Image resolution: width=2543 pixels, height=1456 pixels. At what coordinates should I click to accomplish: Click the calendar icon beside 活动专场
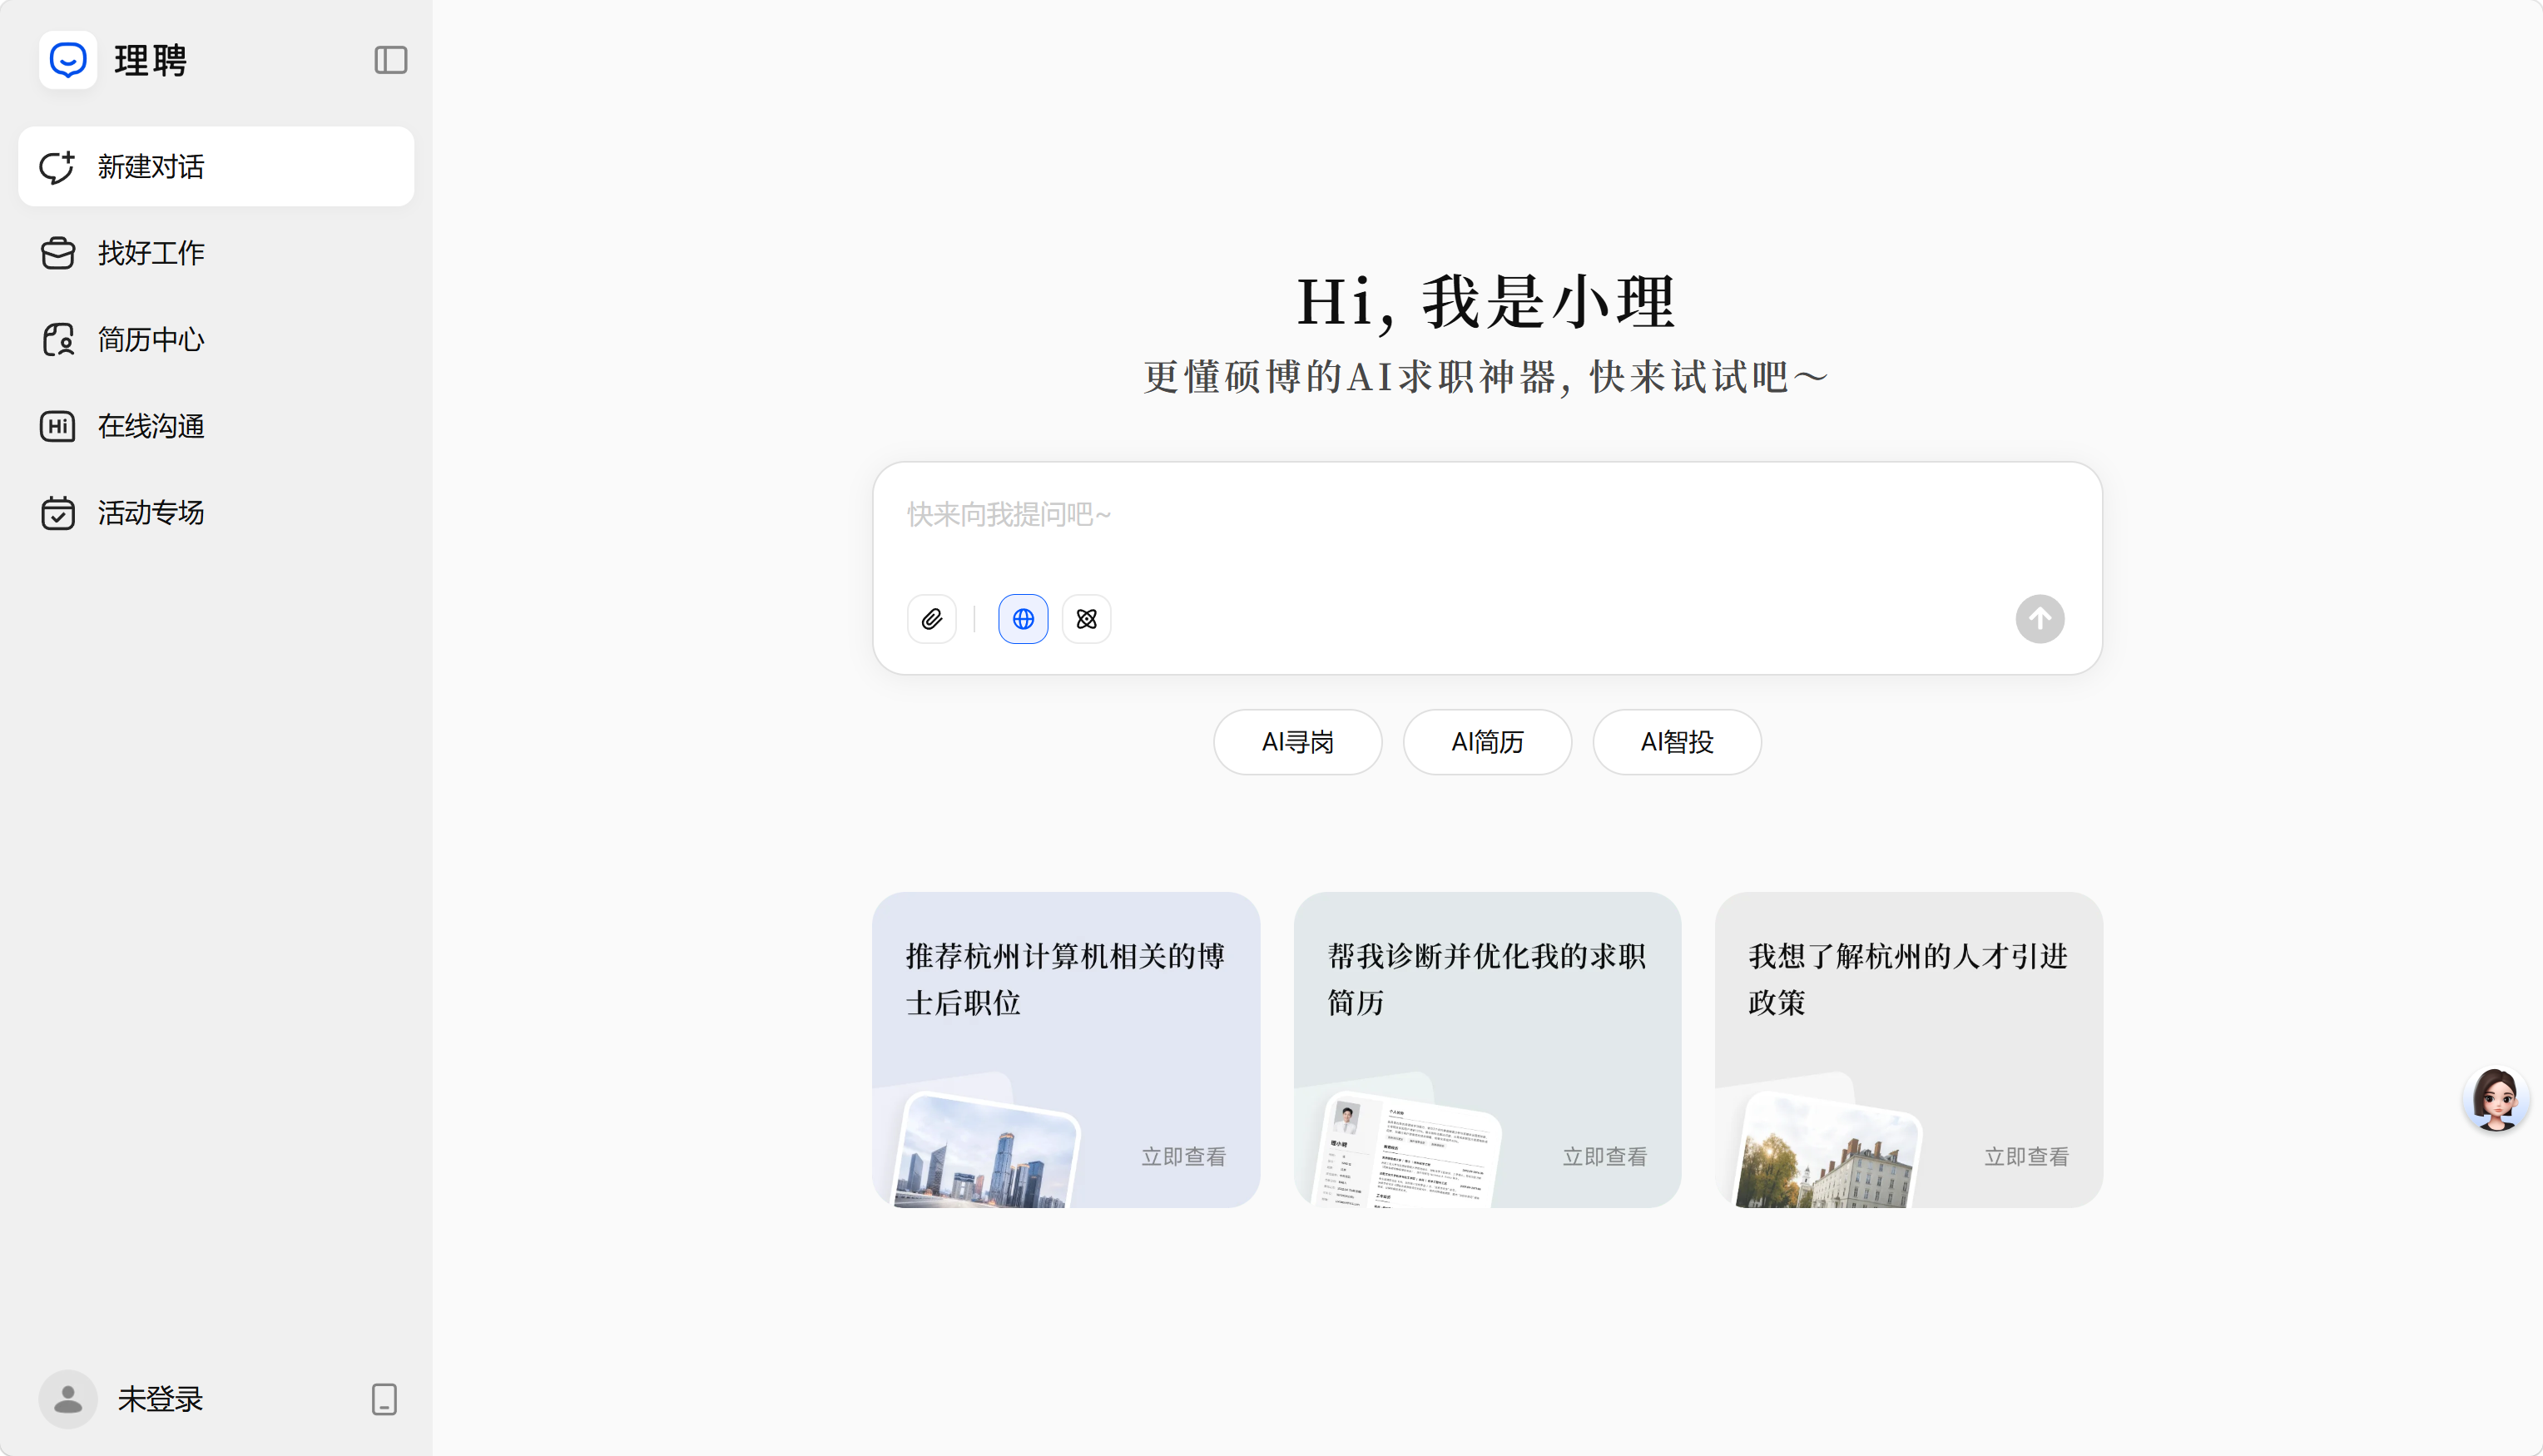[x=58, y=513]
